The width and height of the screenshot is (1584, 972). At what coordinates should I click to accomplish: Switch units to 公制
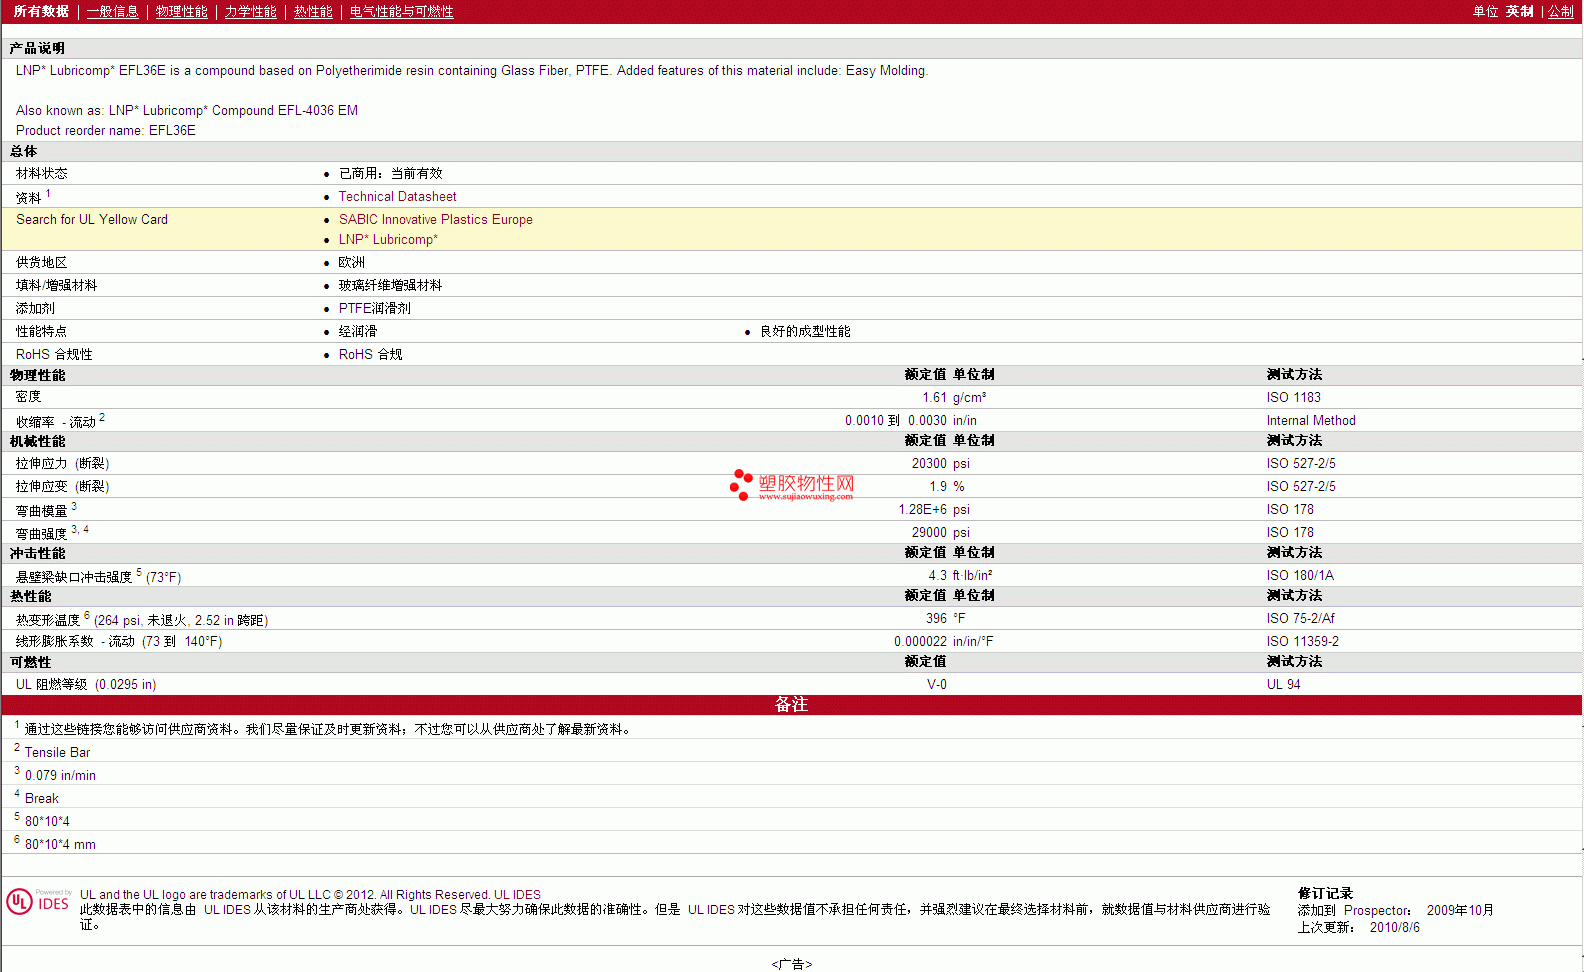click(x=1561, y=12)
